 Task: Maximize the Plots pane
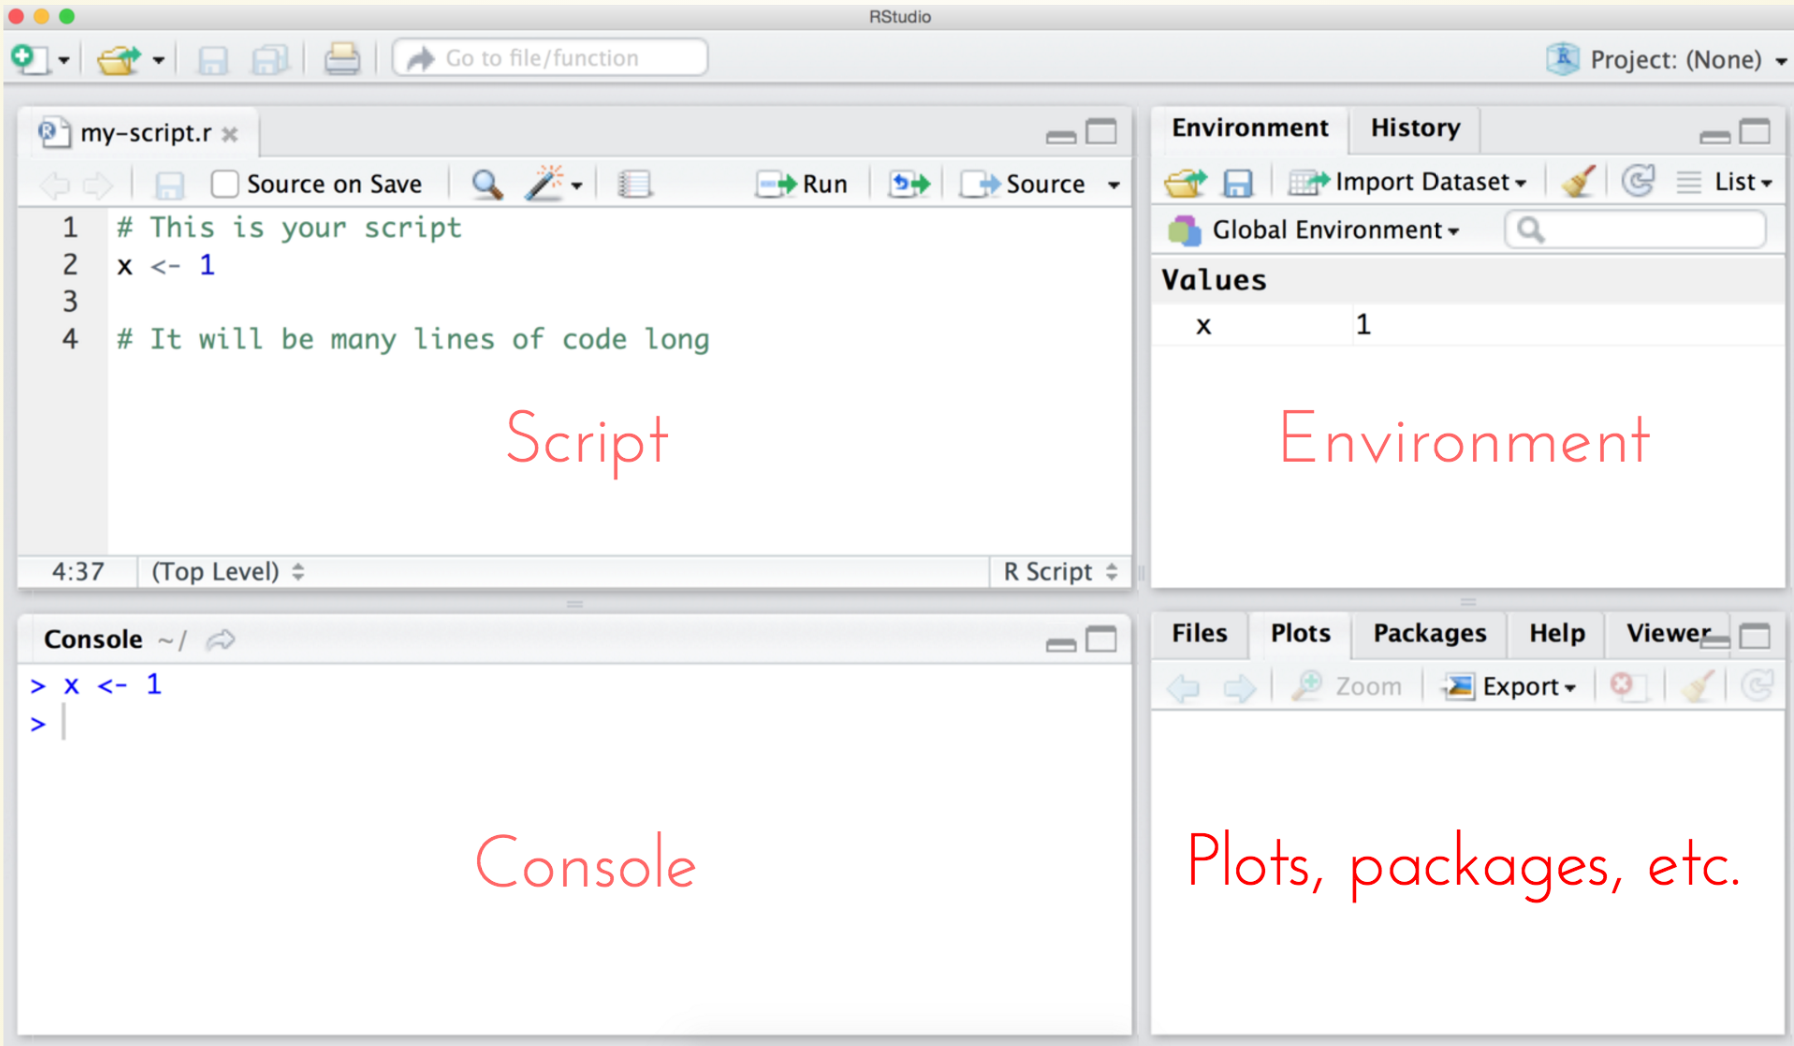point(1756,635)
